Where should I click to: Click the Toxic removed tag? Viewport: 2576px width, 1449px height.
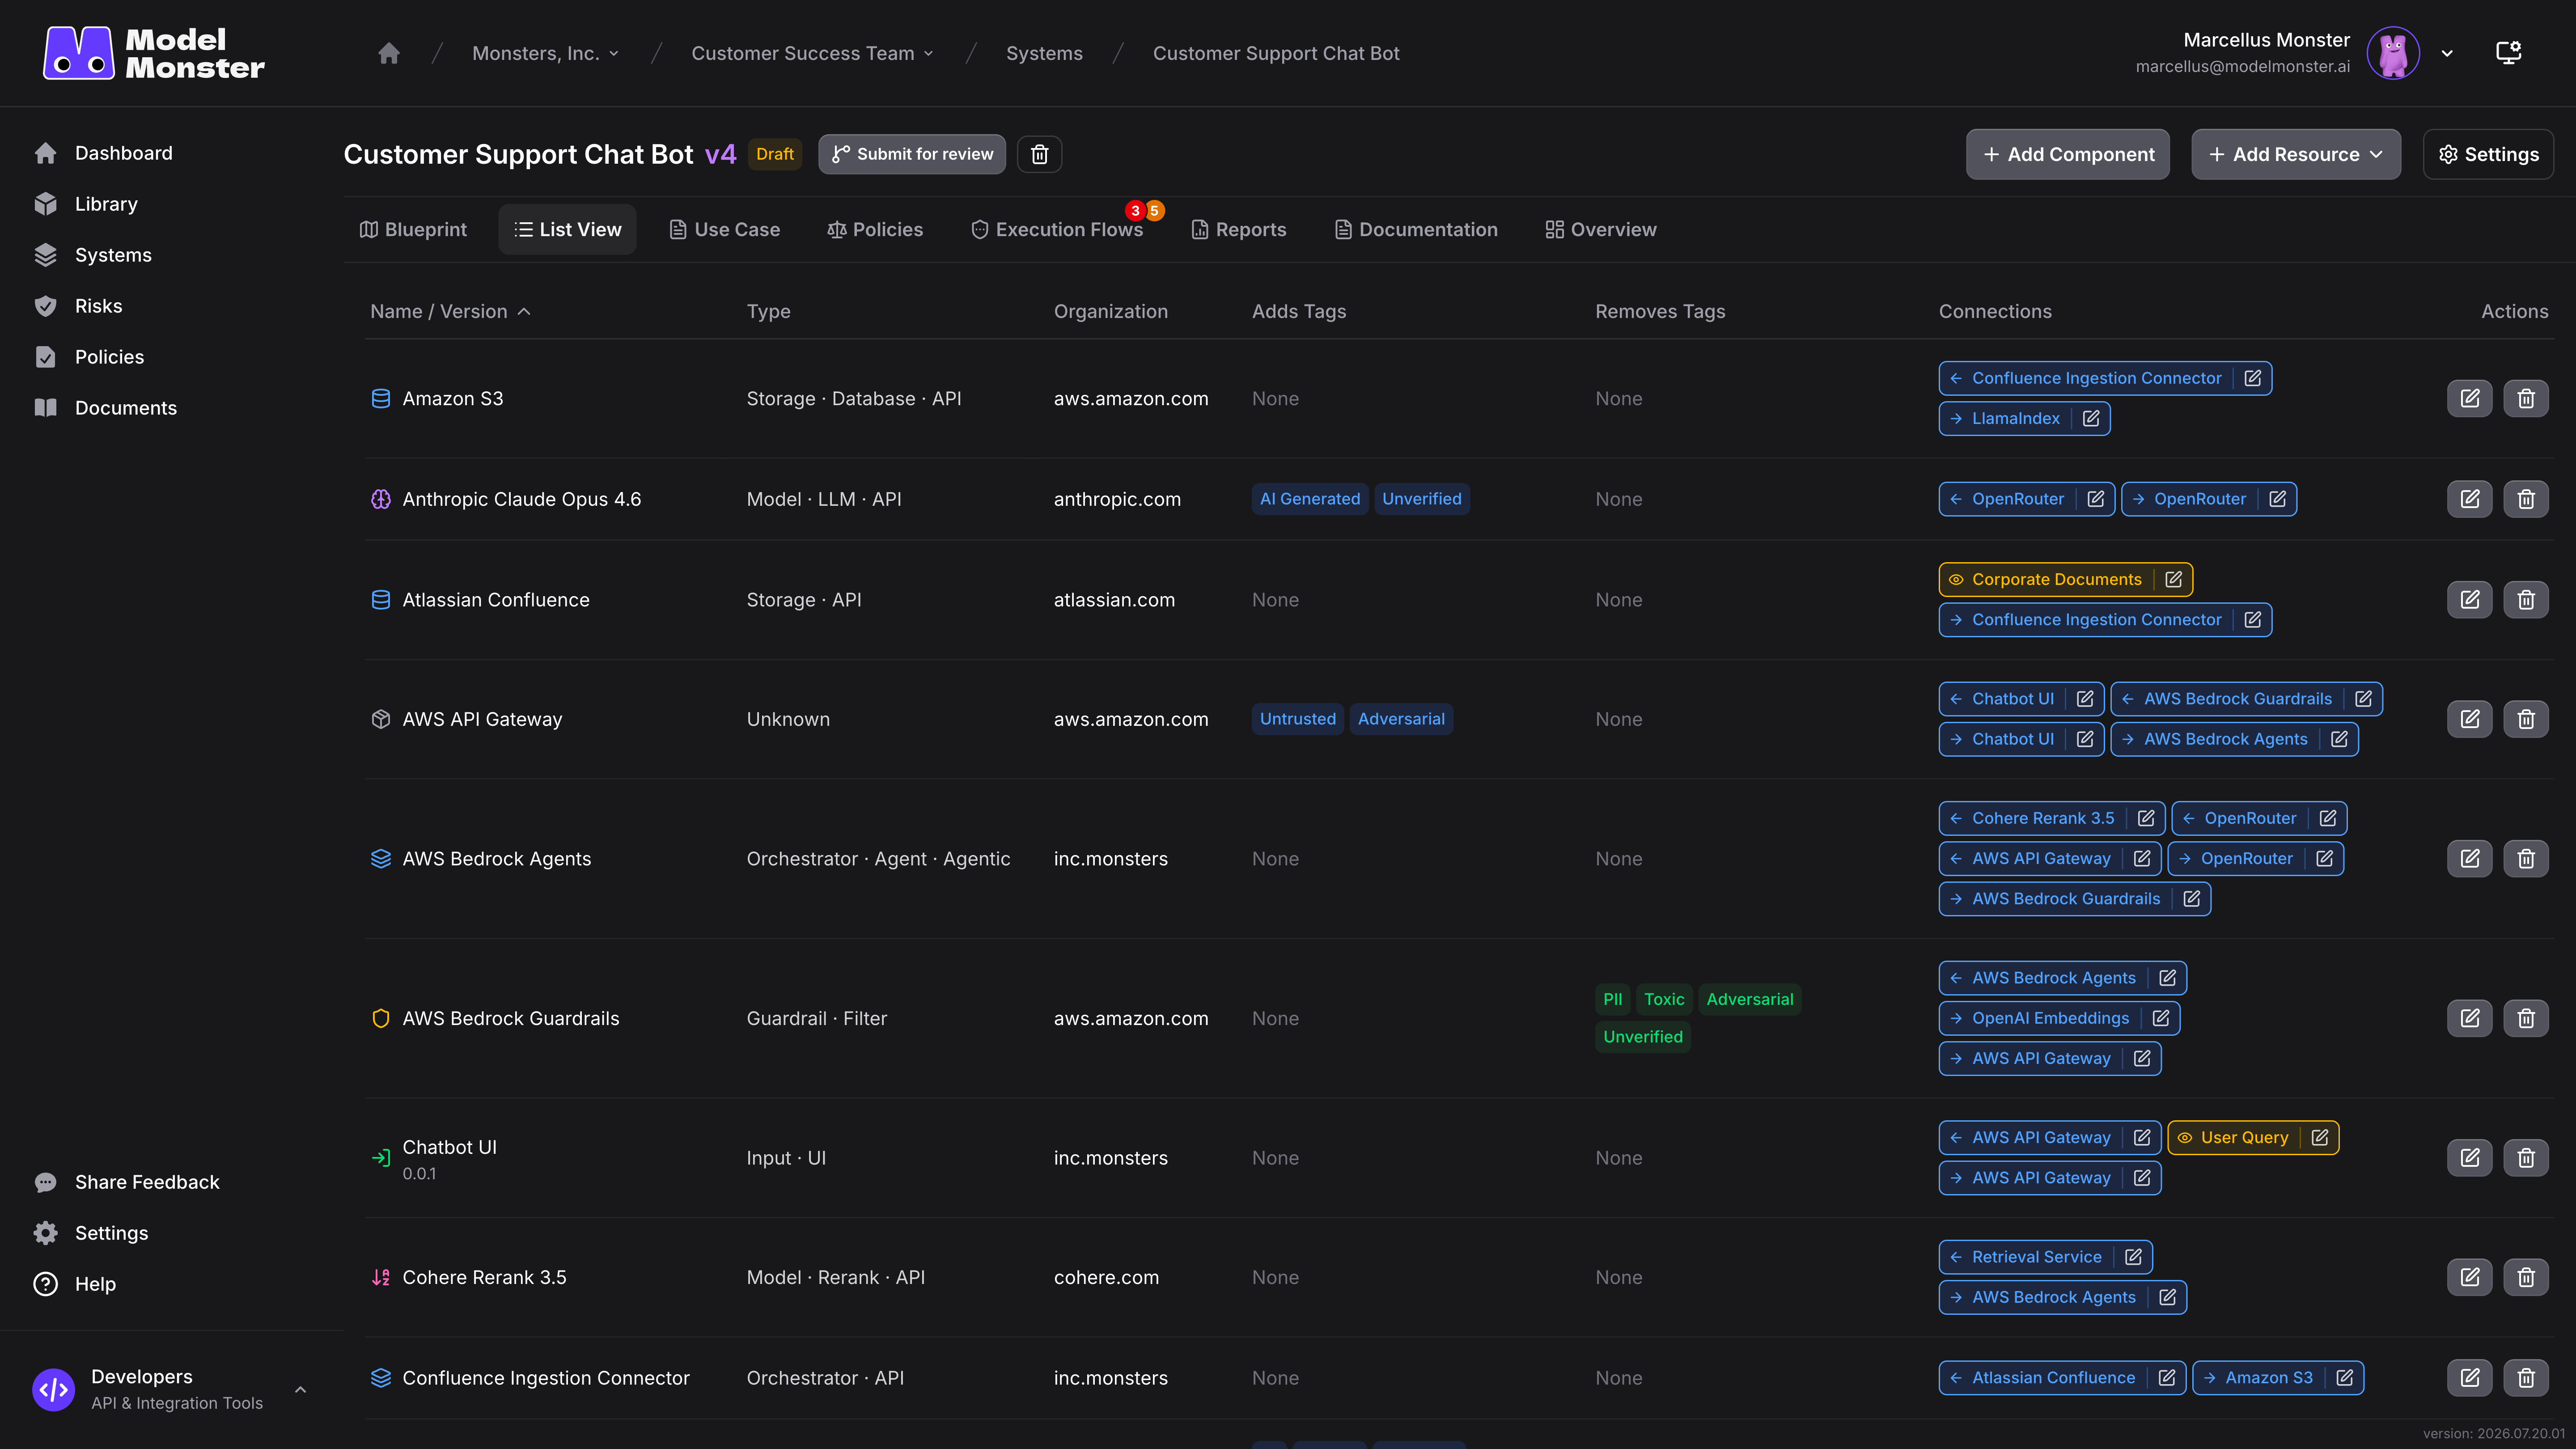(x=1664, y=999)
